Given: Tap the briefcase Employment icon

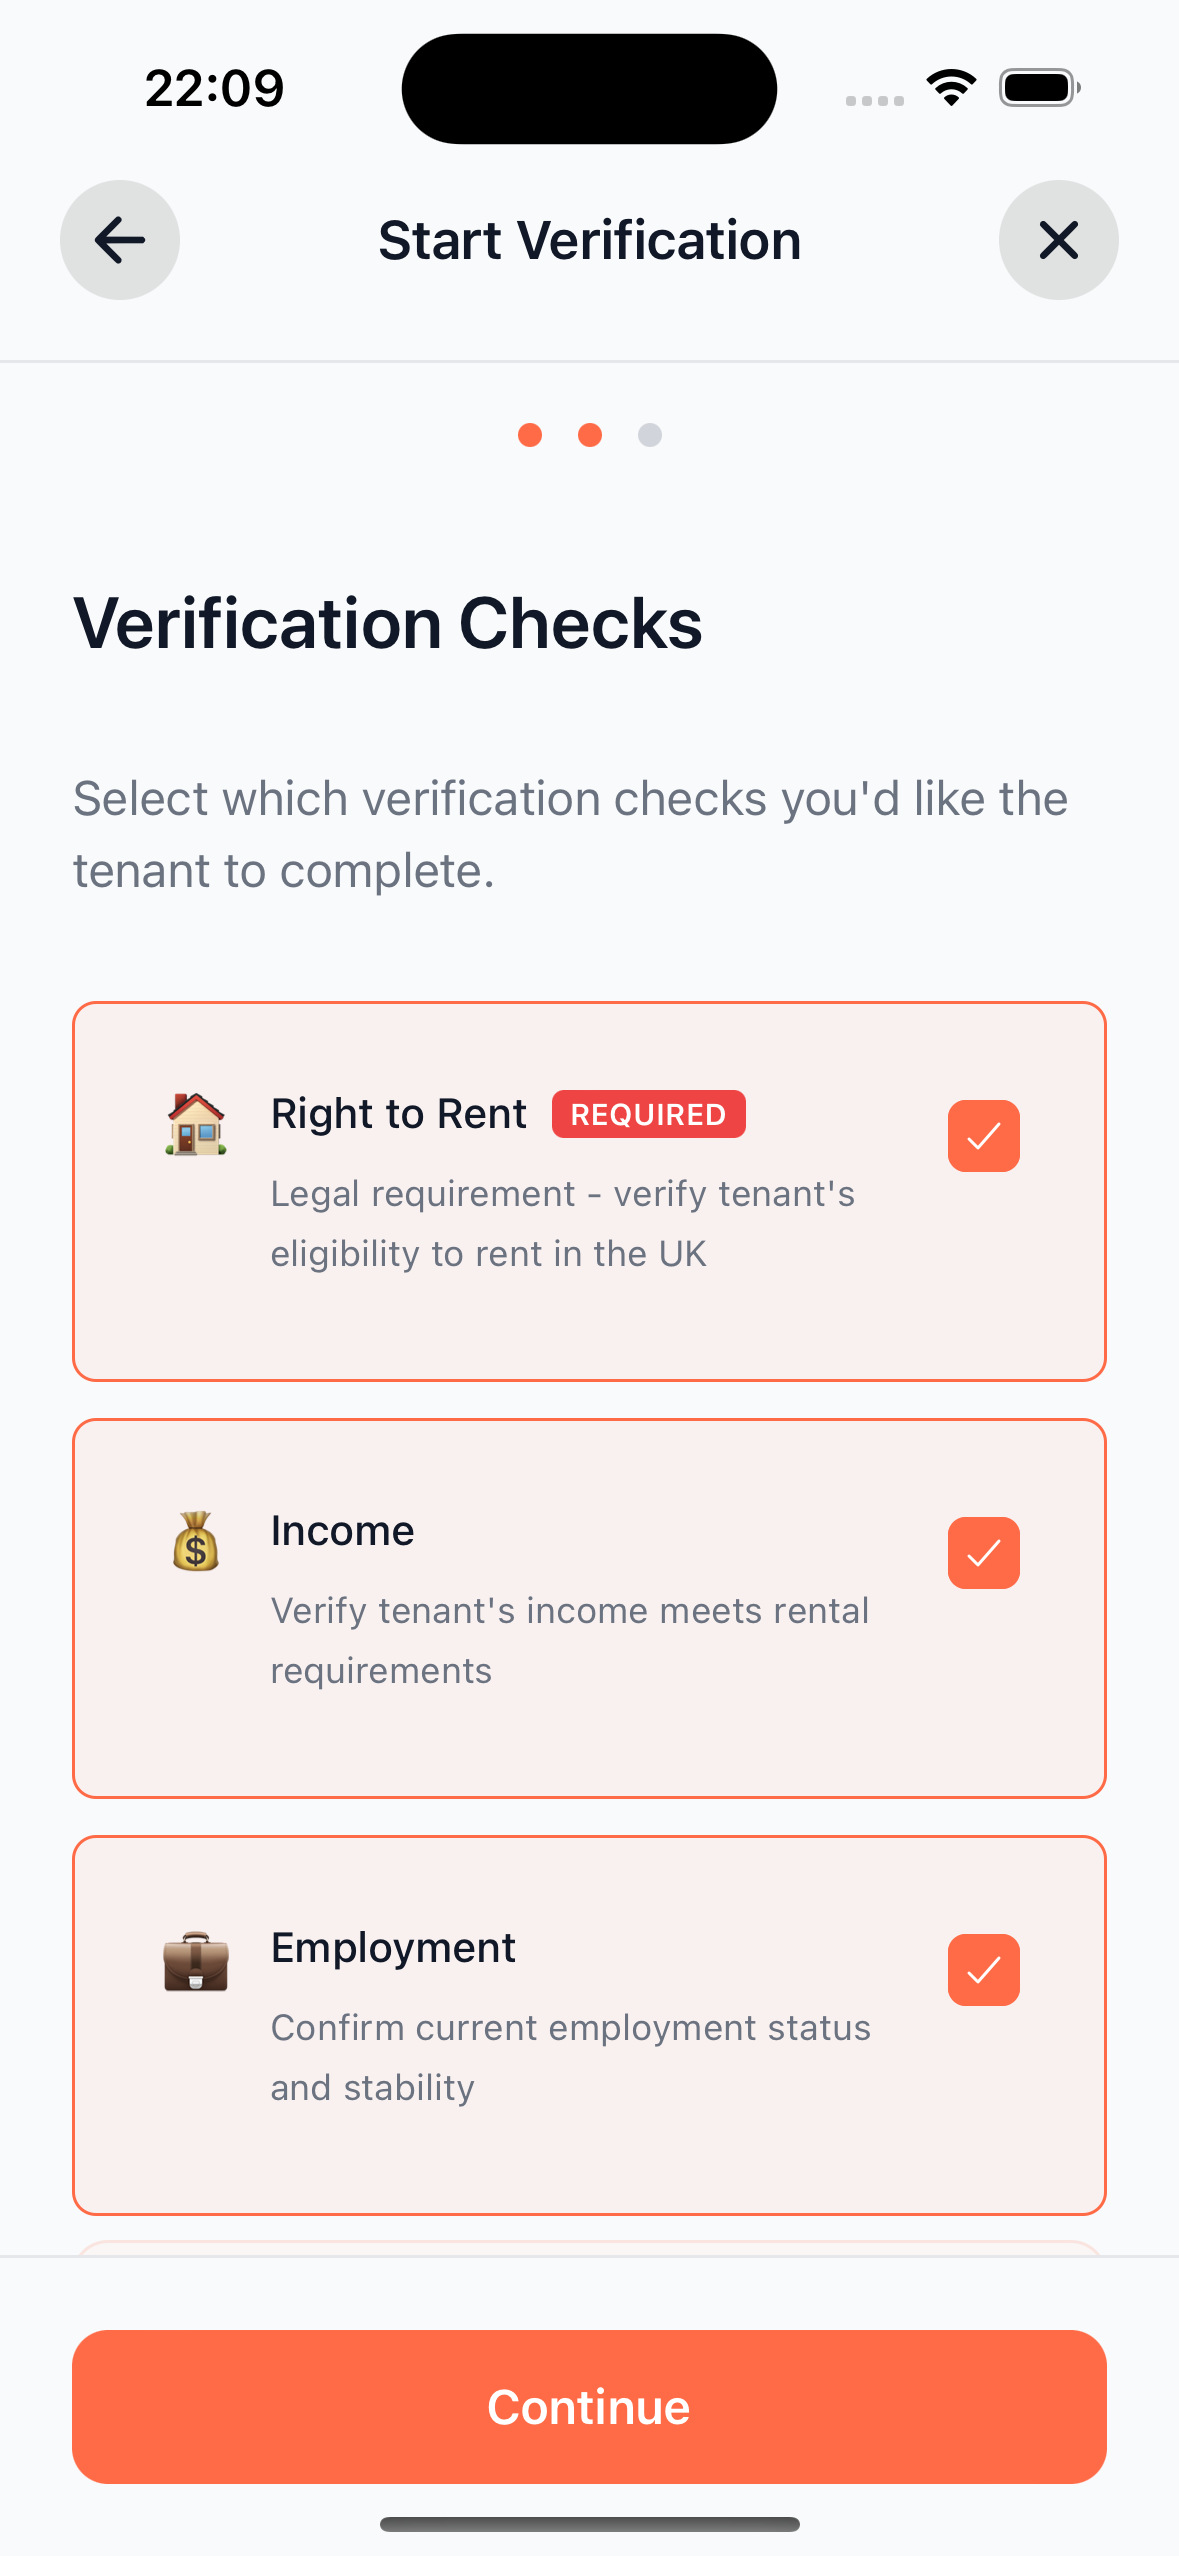Looking at the screenshot, I should point(196,1960).
